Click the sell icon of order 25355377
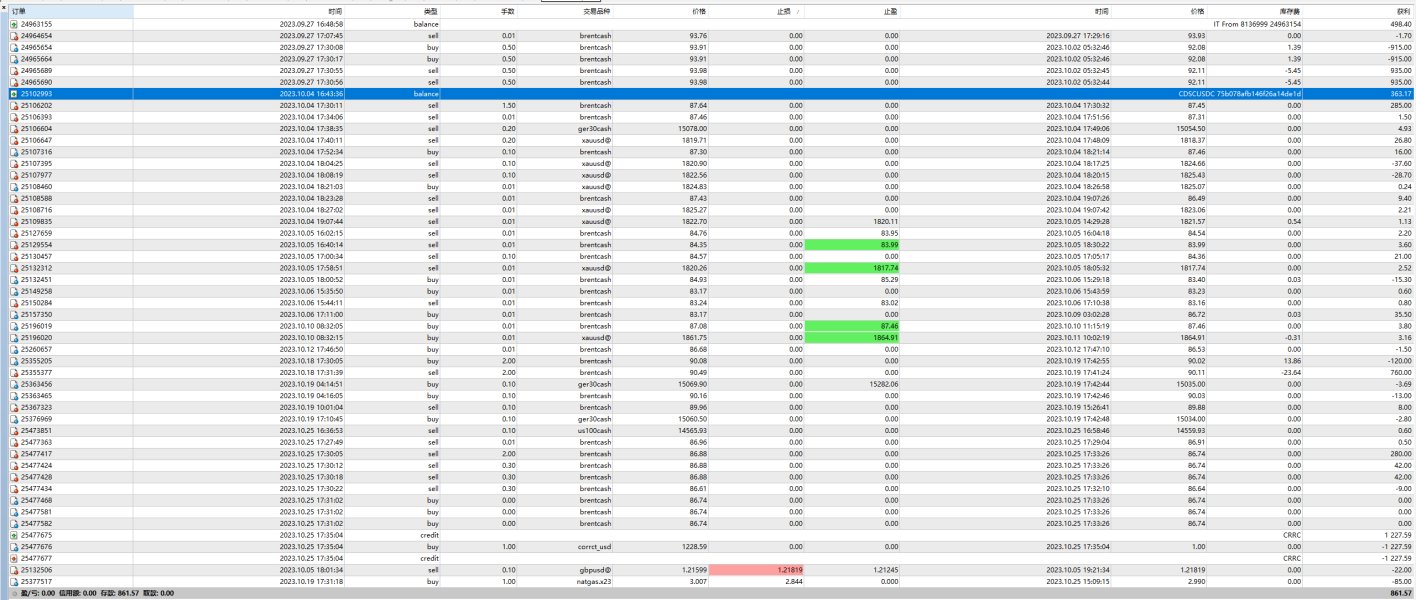Image resolution: width=1416 pixels, height=600 pixels. click(x=14, y=373)
